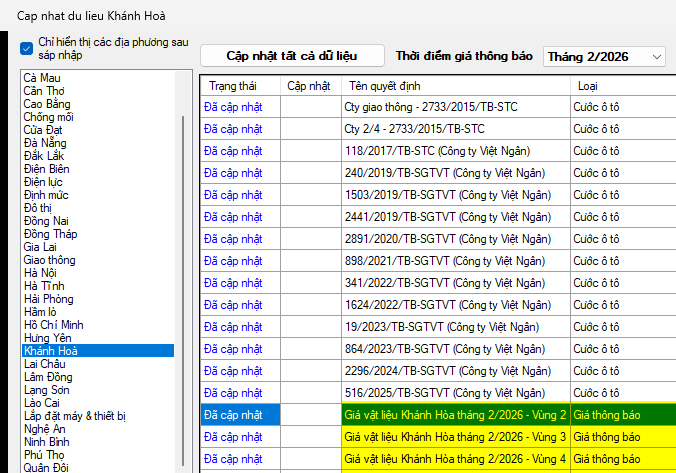Select 'Lắp đặt máy & thiết bị' list entry

coord(75,416)
